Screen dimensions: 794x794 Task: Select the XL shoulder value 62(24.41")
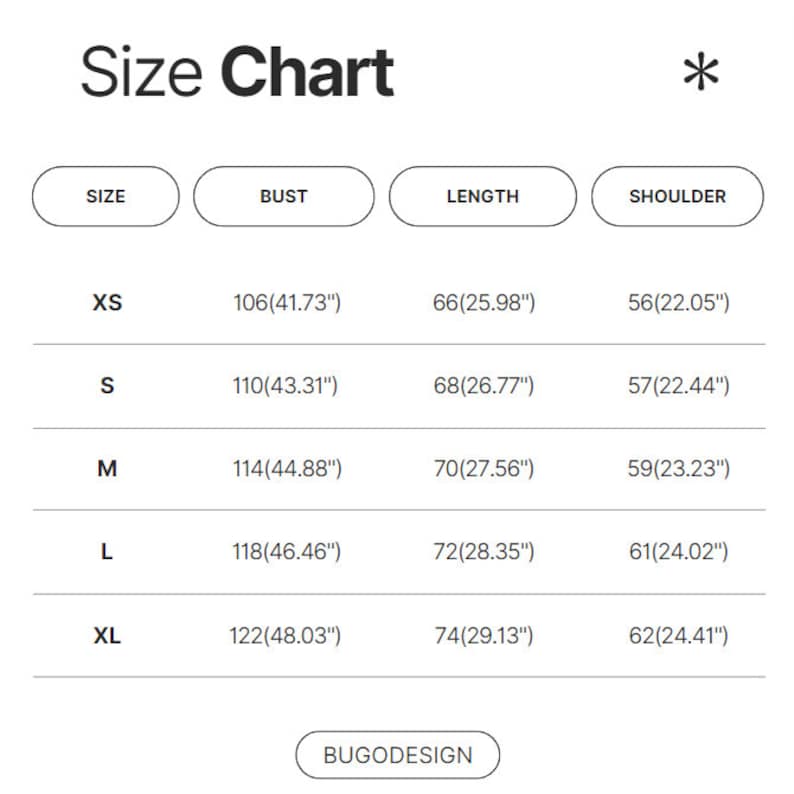(x=679, y=635)
